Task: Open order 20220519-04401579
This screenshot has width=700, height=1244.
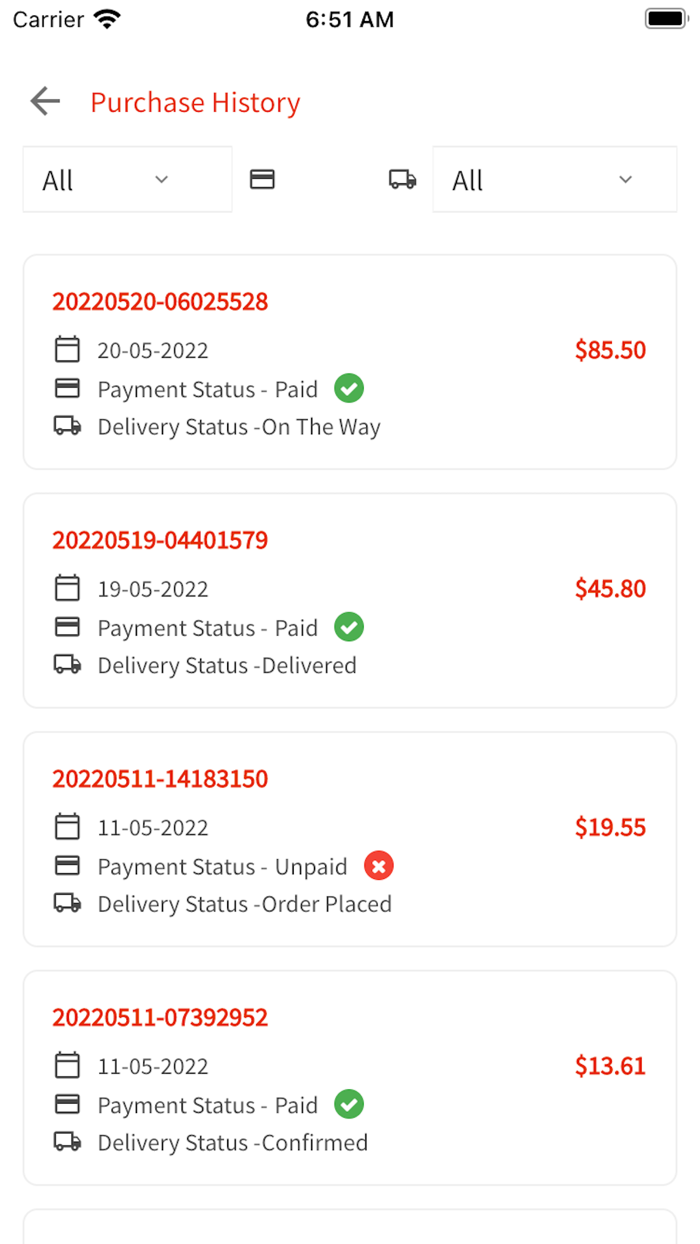Action: tap(160, 541)
